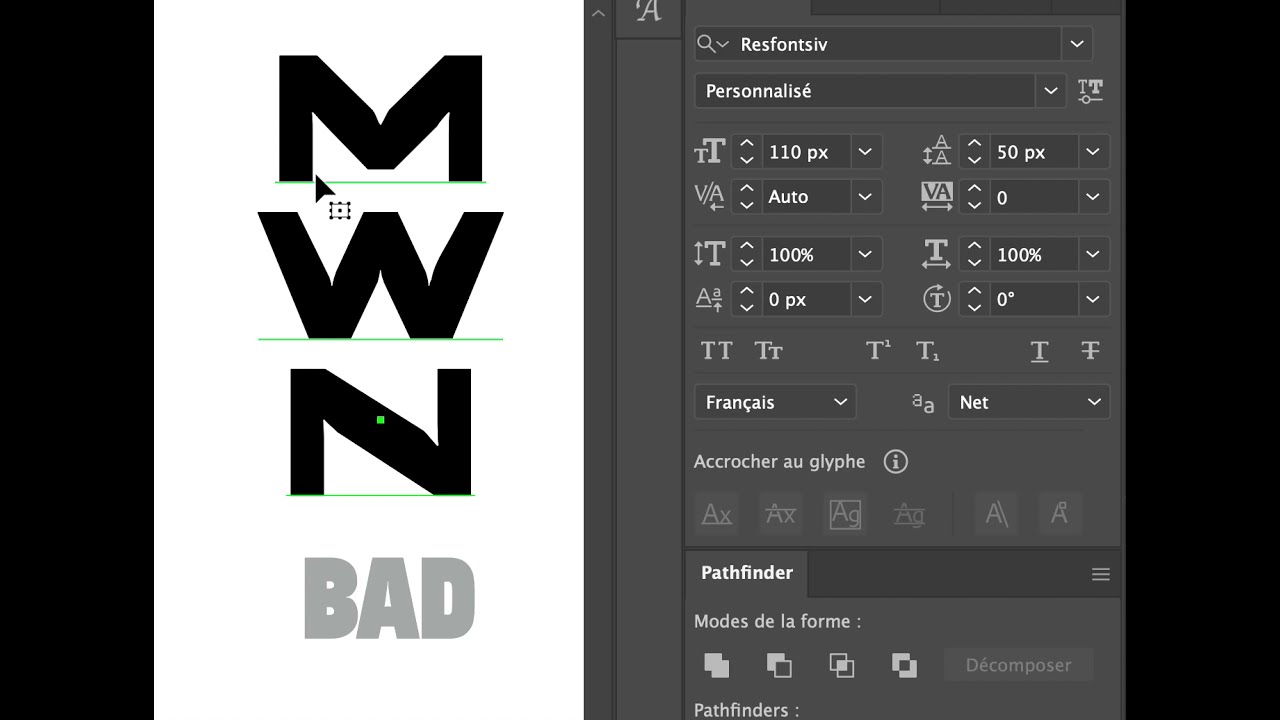Open the Auto kerning dropdown
Screen dimensions: 1280x720
click(865, 197)
